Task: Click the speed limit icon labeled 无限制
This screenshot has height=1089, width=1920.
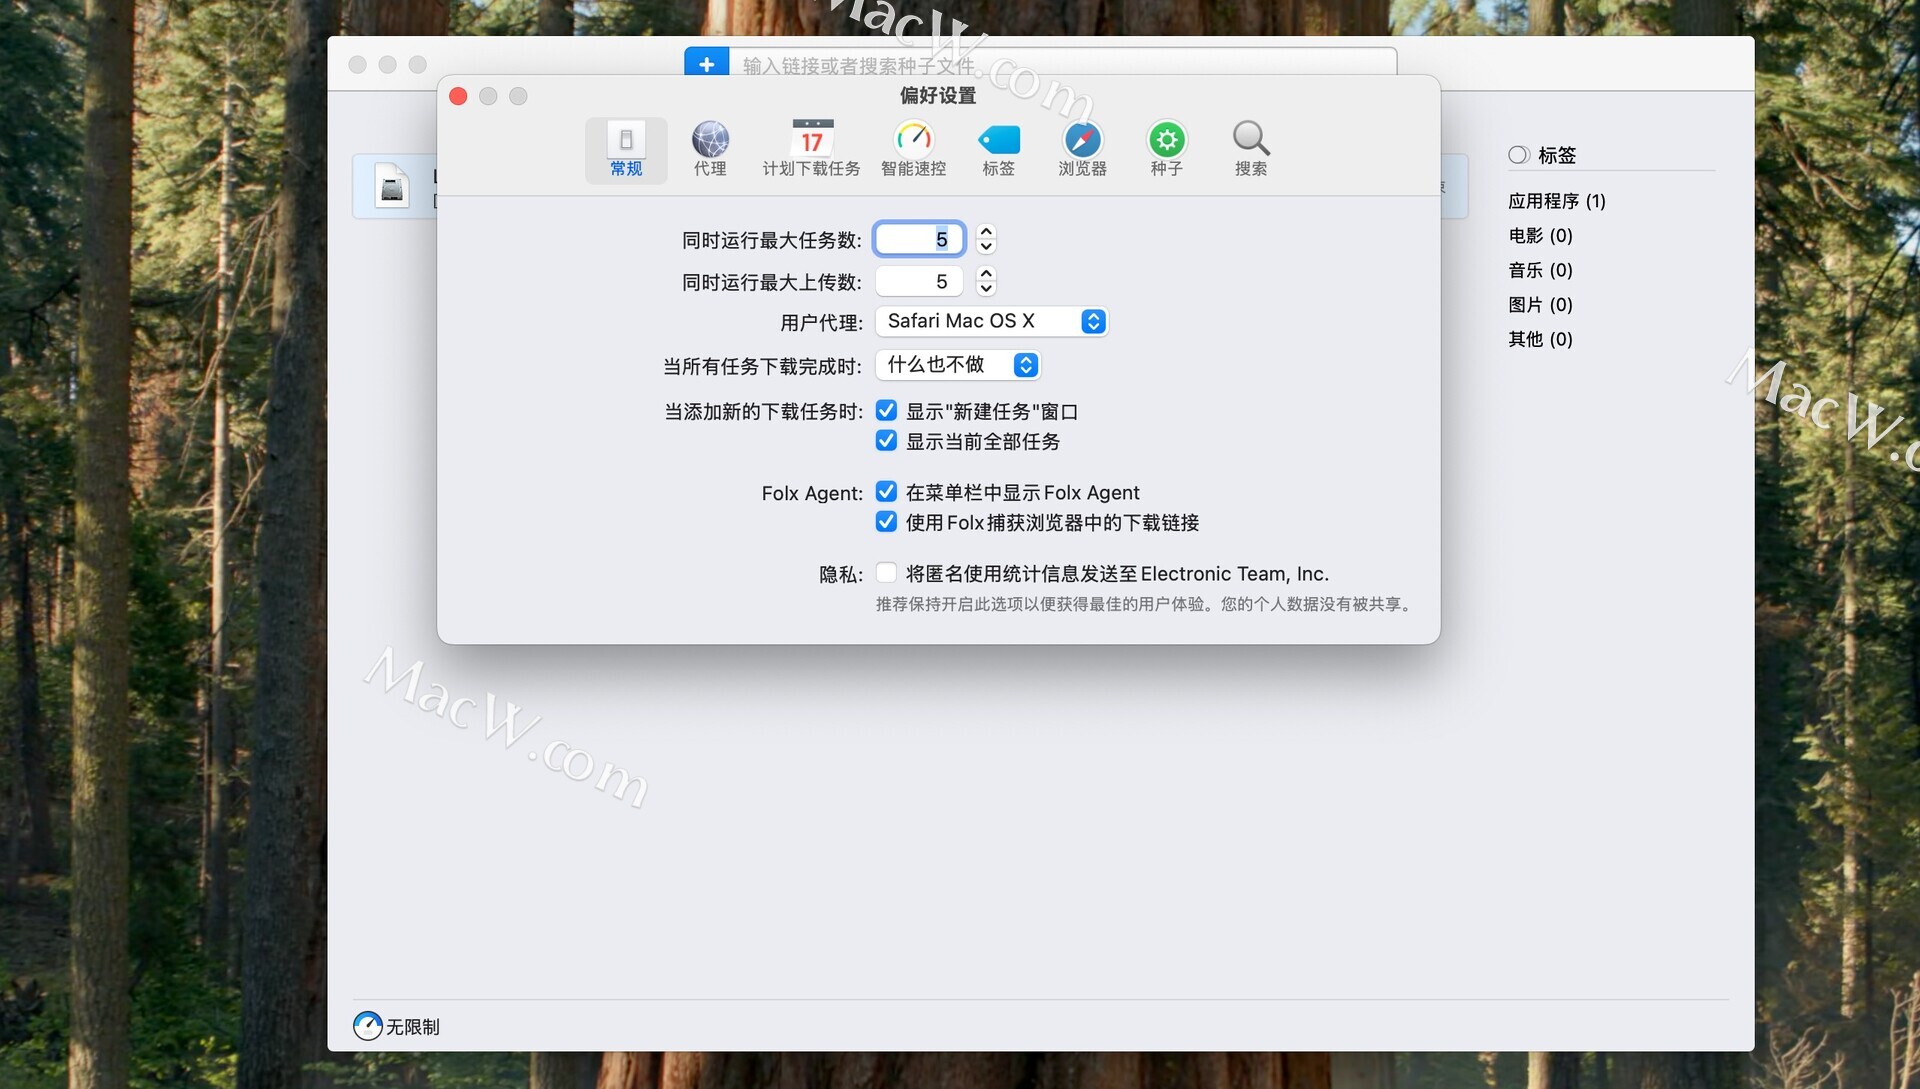Action: click(x=368, y=1026)
